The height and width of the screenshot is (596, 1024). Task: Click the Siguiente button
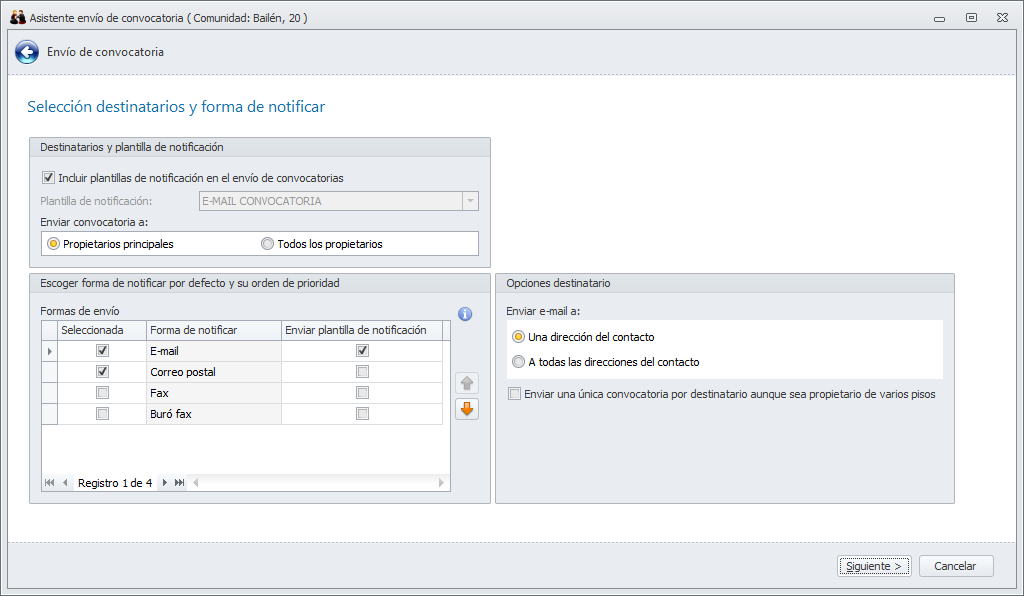pos(874,566)
